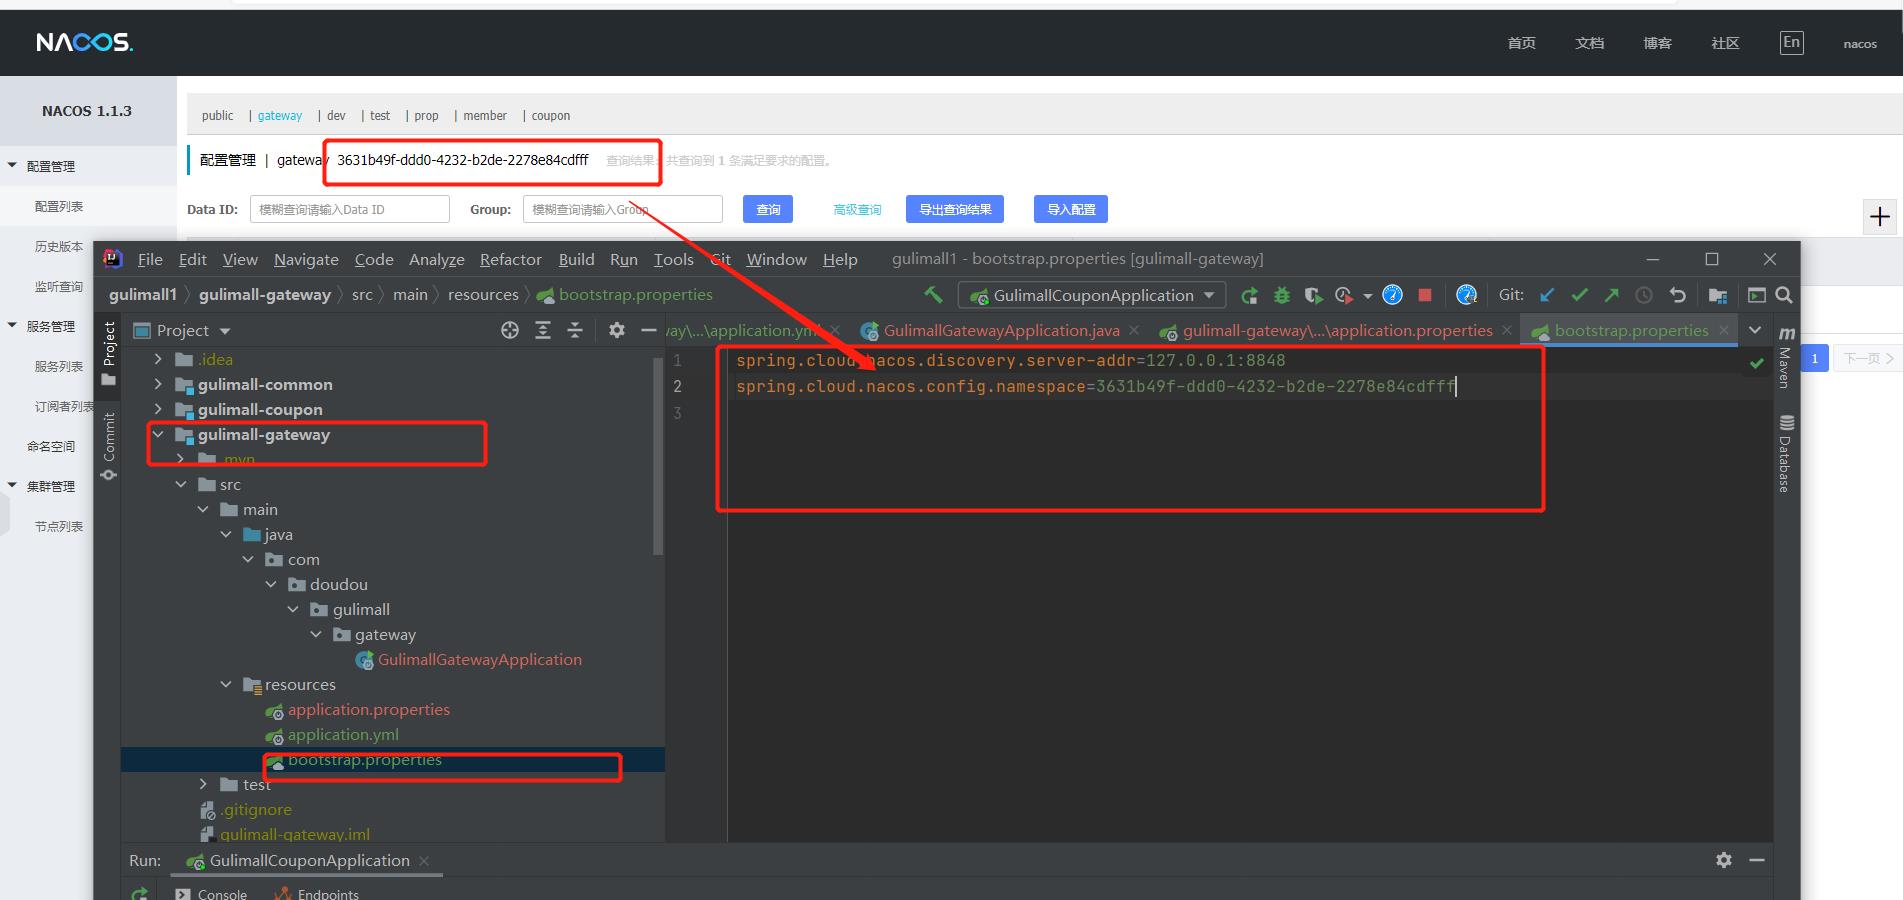
Task: Expand the gulimall-common module
Action: tap(158, 384)
